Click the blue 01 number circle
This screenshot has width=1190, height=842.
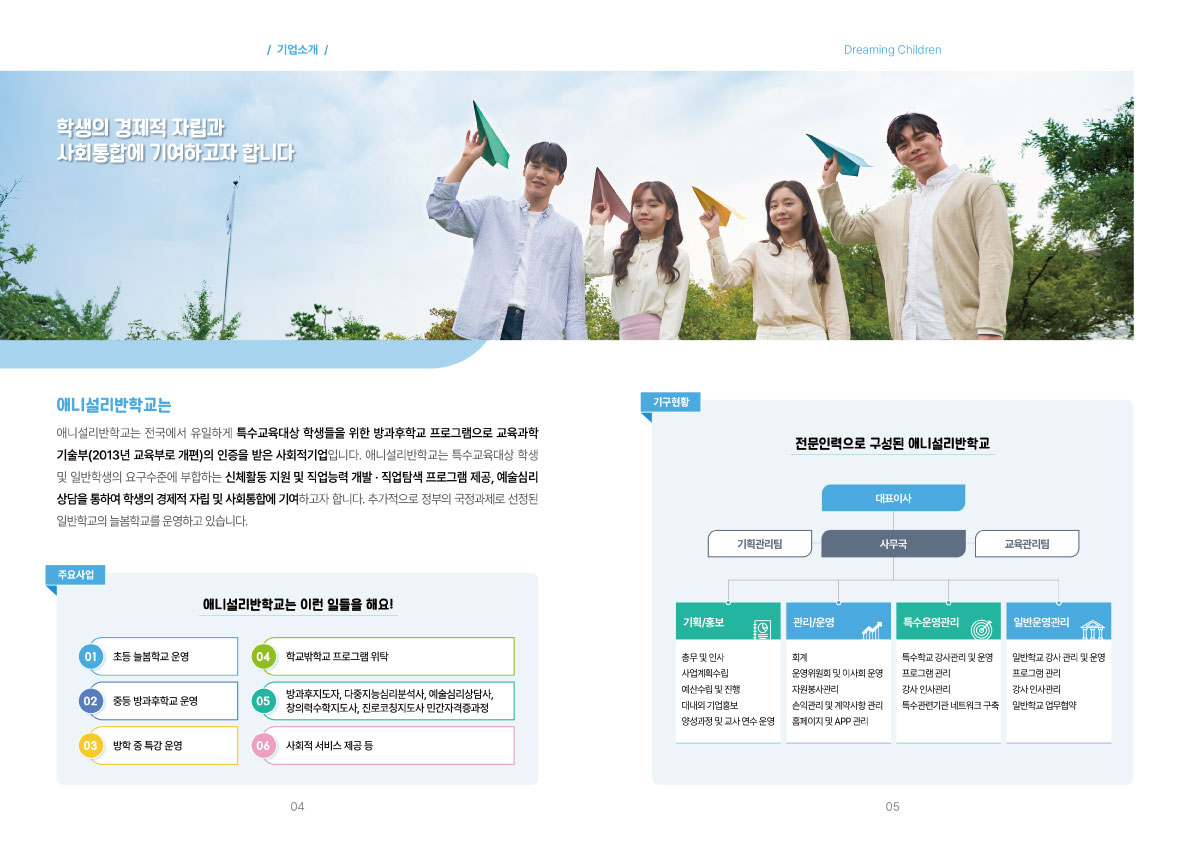pyautogui.click(x=90, y=657)
